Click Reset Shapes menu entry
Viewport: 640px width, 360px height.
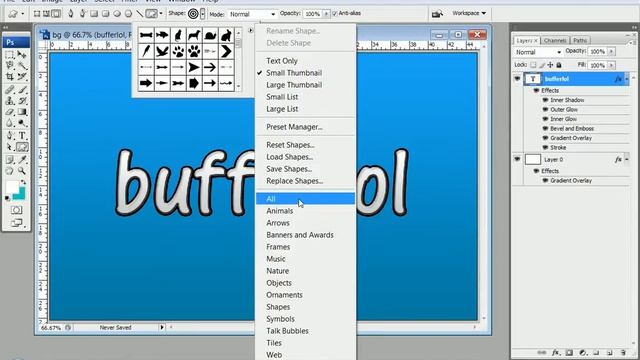tap(305, 145)
